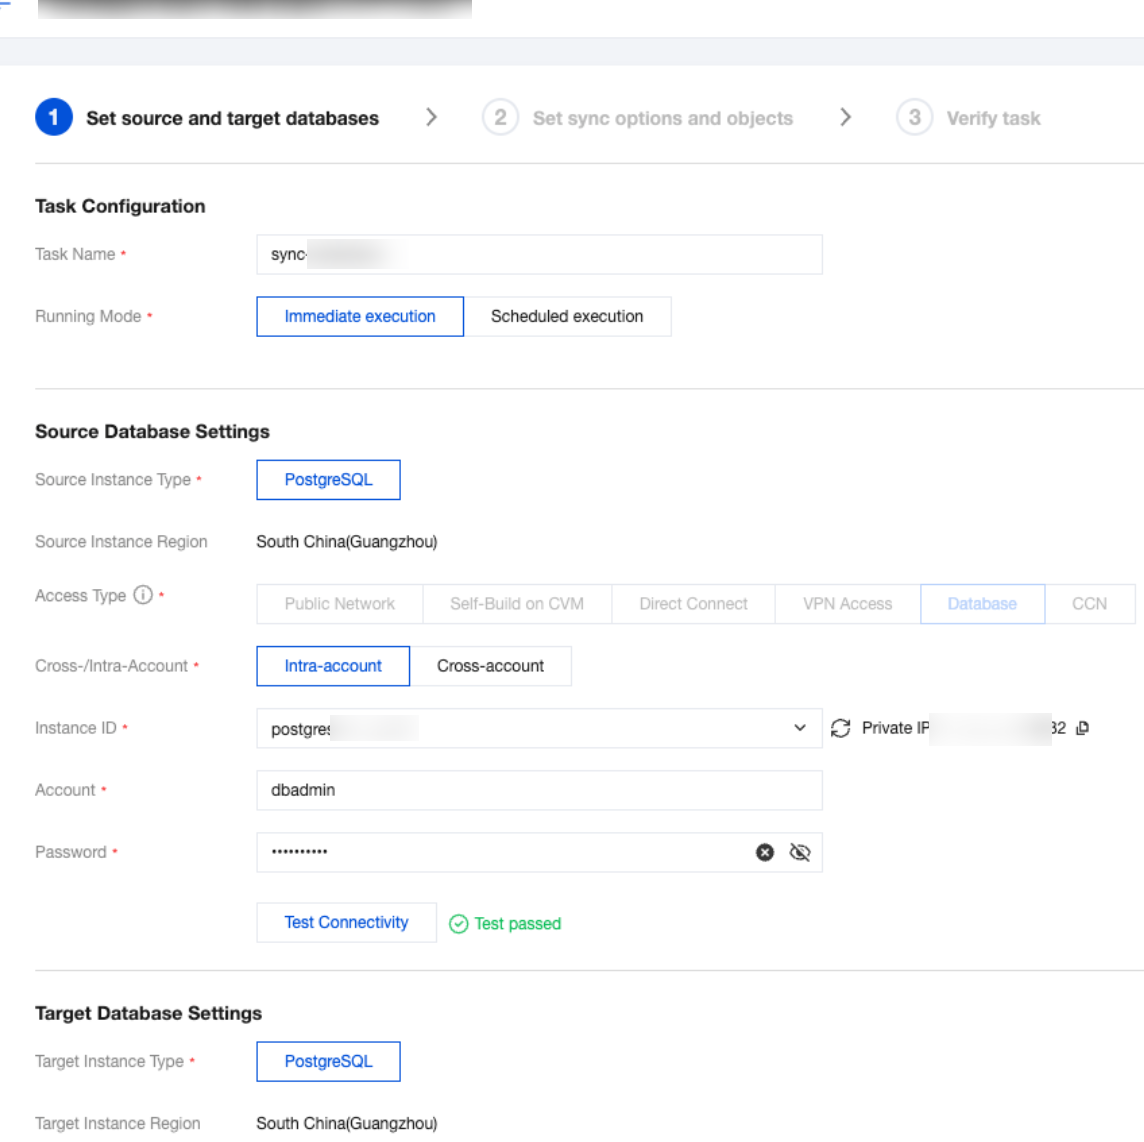1144x1142 pixels.
Task: Click the Account input field
Action: [x=539, y=790]
